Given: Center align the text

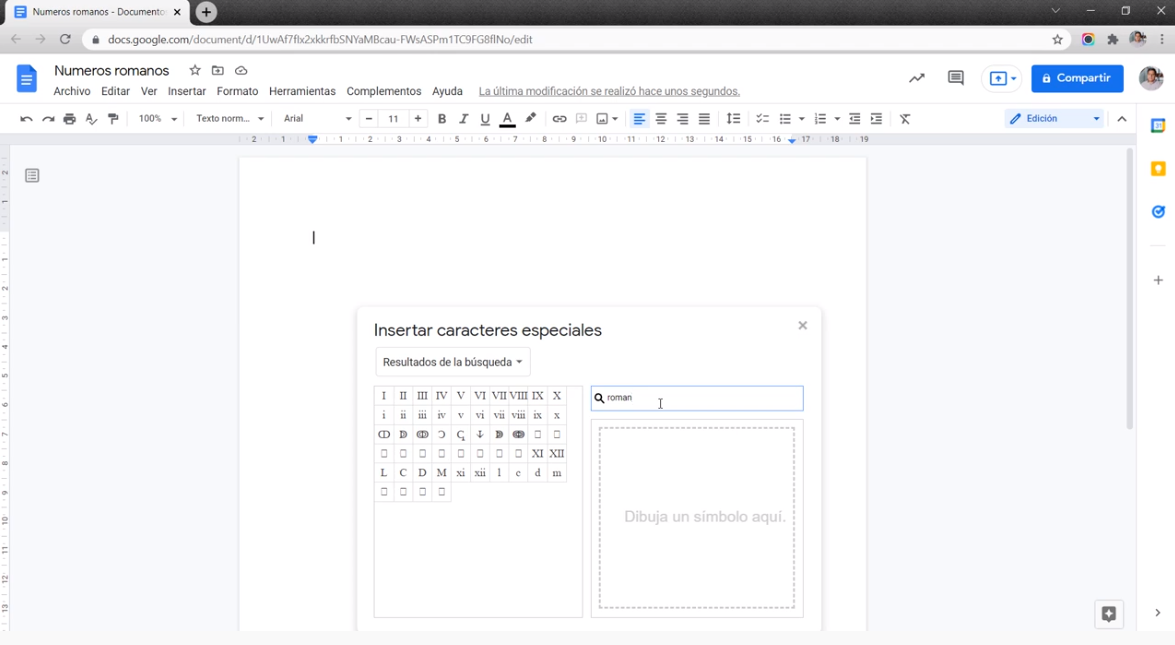Looking at the screenshot, I should click(x=661, y=119).
